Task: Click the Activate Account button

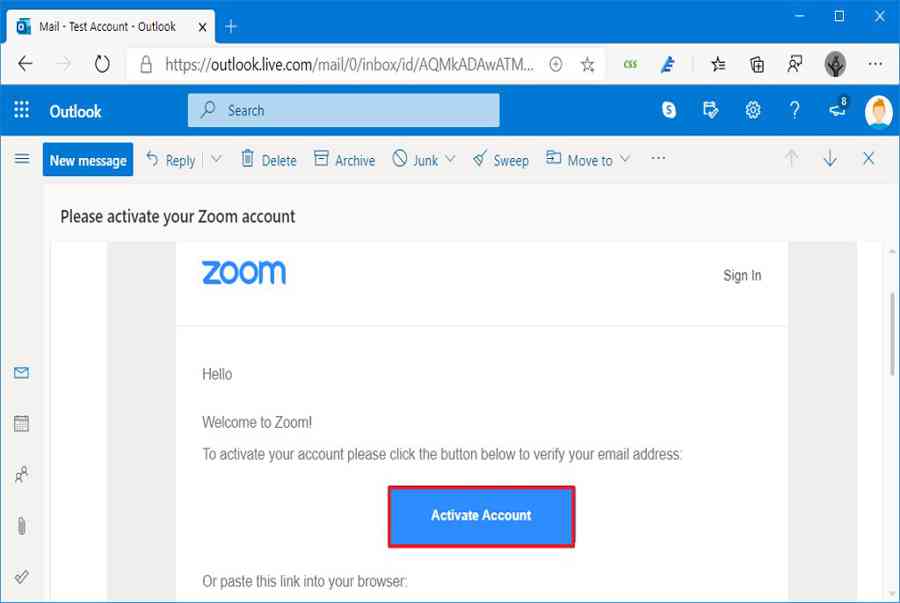Action: (481, 516)
